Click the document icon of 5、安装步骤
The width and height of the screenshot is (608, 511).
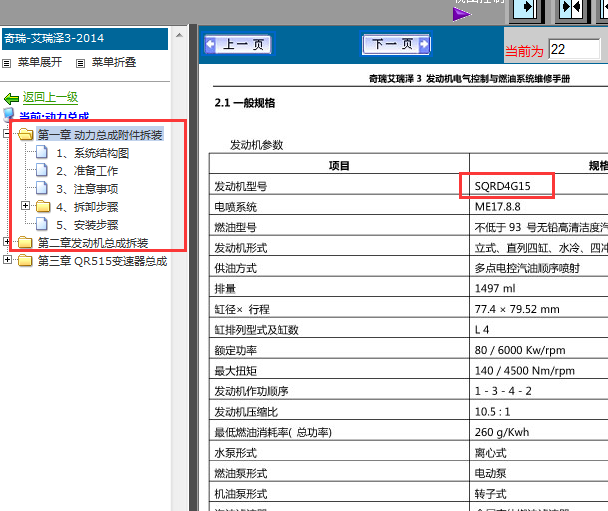42,224
